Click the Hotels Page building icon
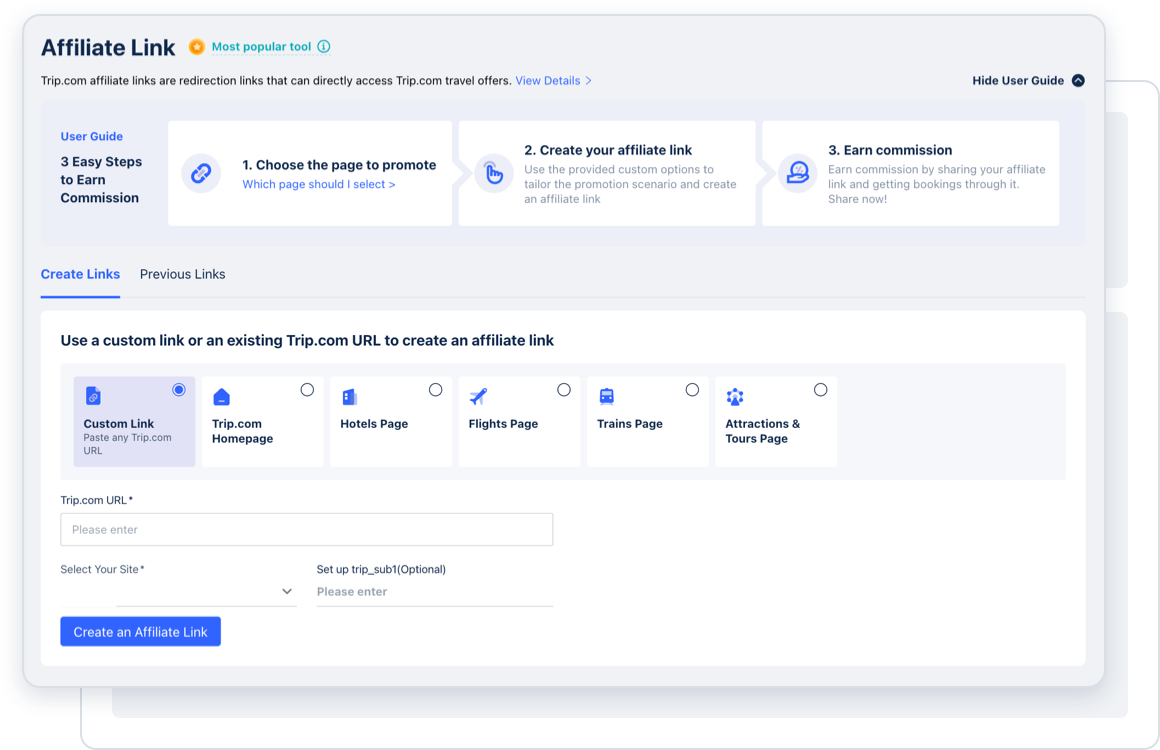 [349, 397]
